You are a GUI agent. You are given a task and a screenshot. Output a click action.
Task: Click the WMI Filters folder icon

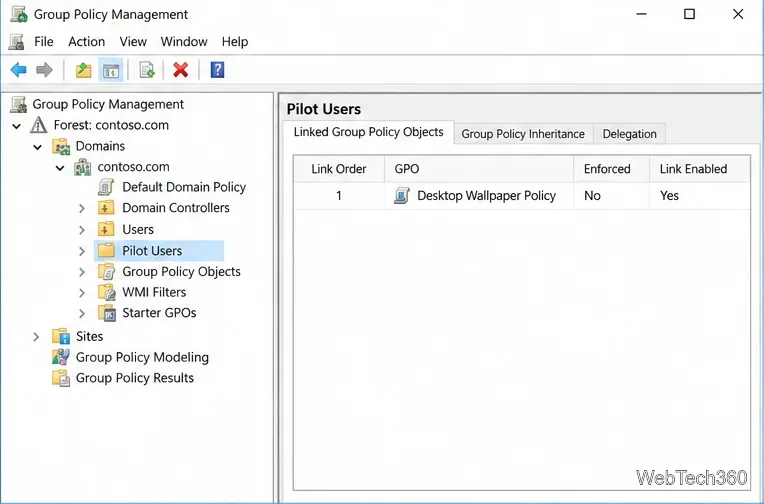(107, 292)
